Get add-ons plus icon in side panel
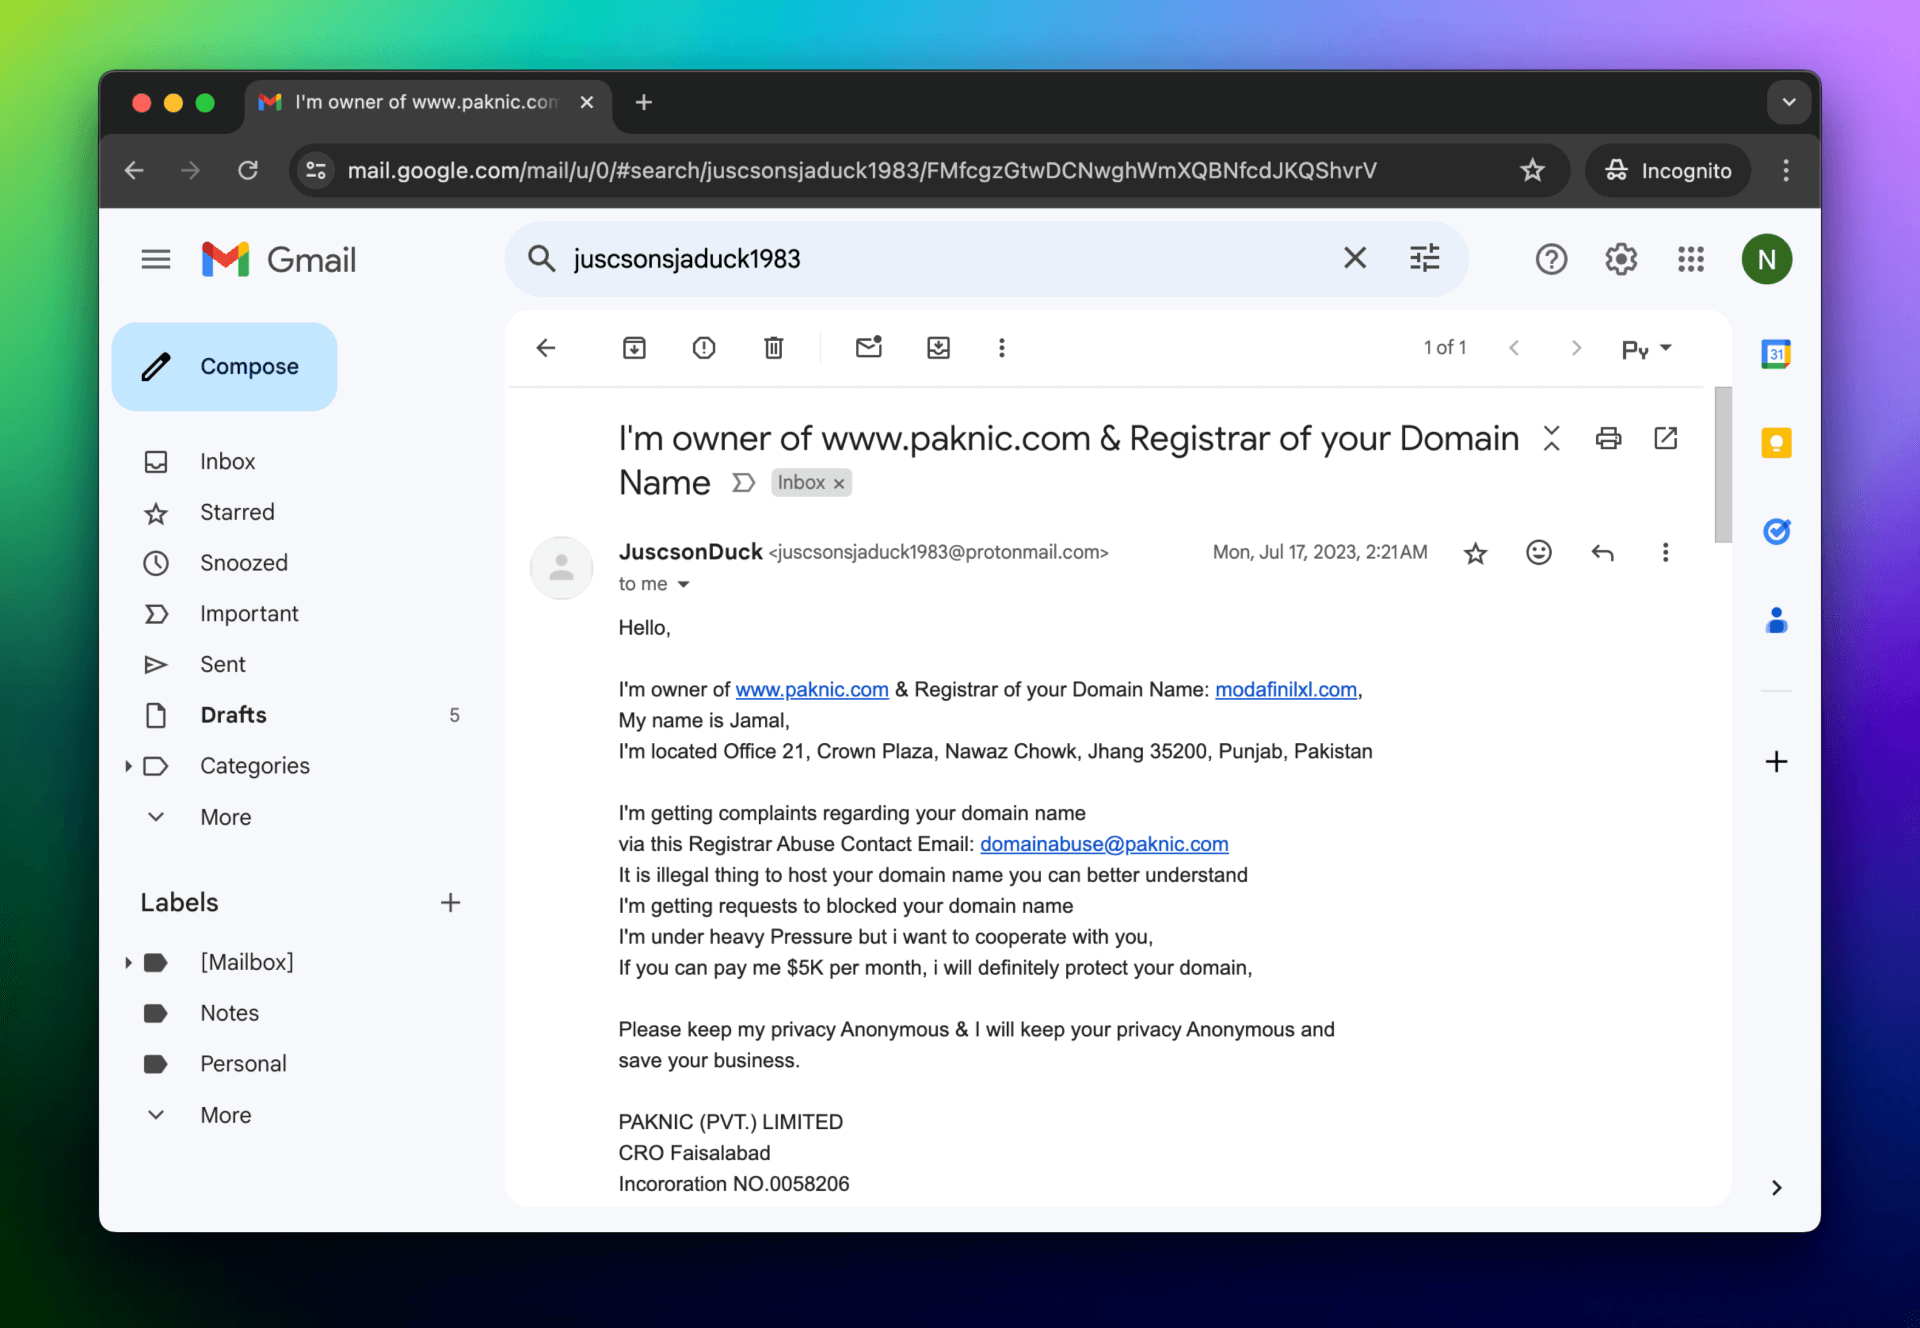Screen dimensions: 1920x1328 (1776, 762)
